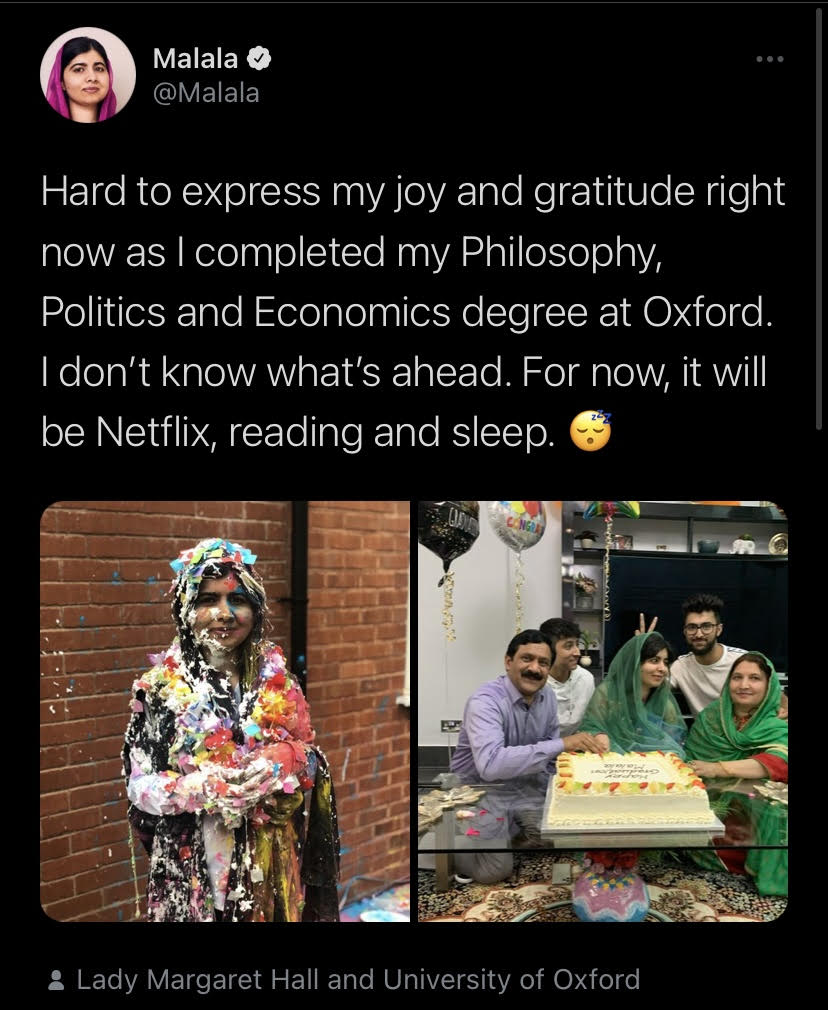Click the tagged people person icon

(57, 980)
